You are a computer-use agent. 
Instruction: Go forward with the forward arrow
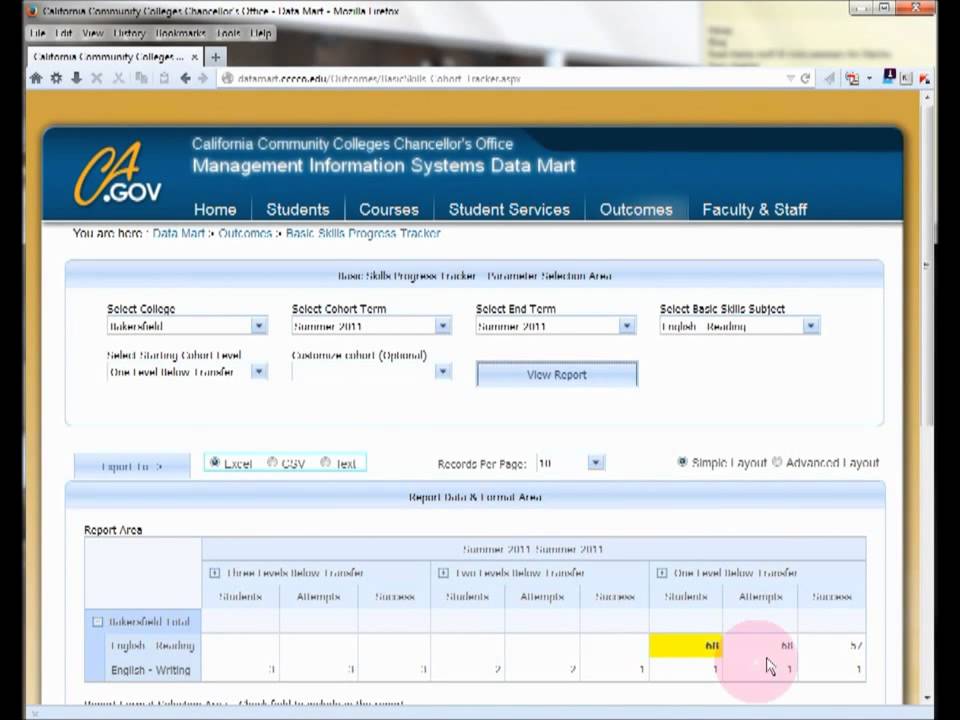point(203,78)
